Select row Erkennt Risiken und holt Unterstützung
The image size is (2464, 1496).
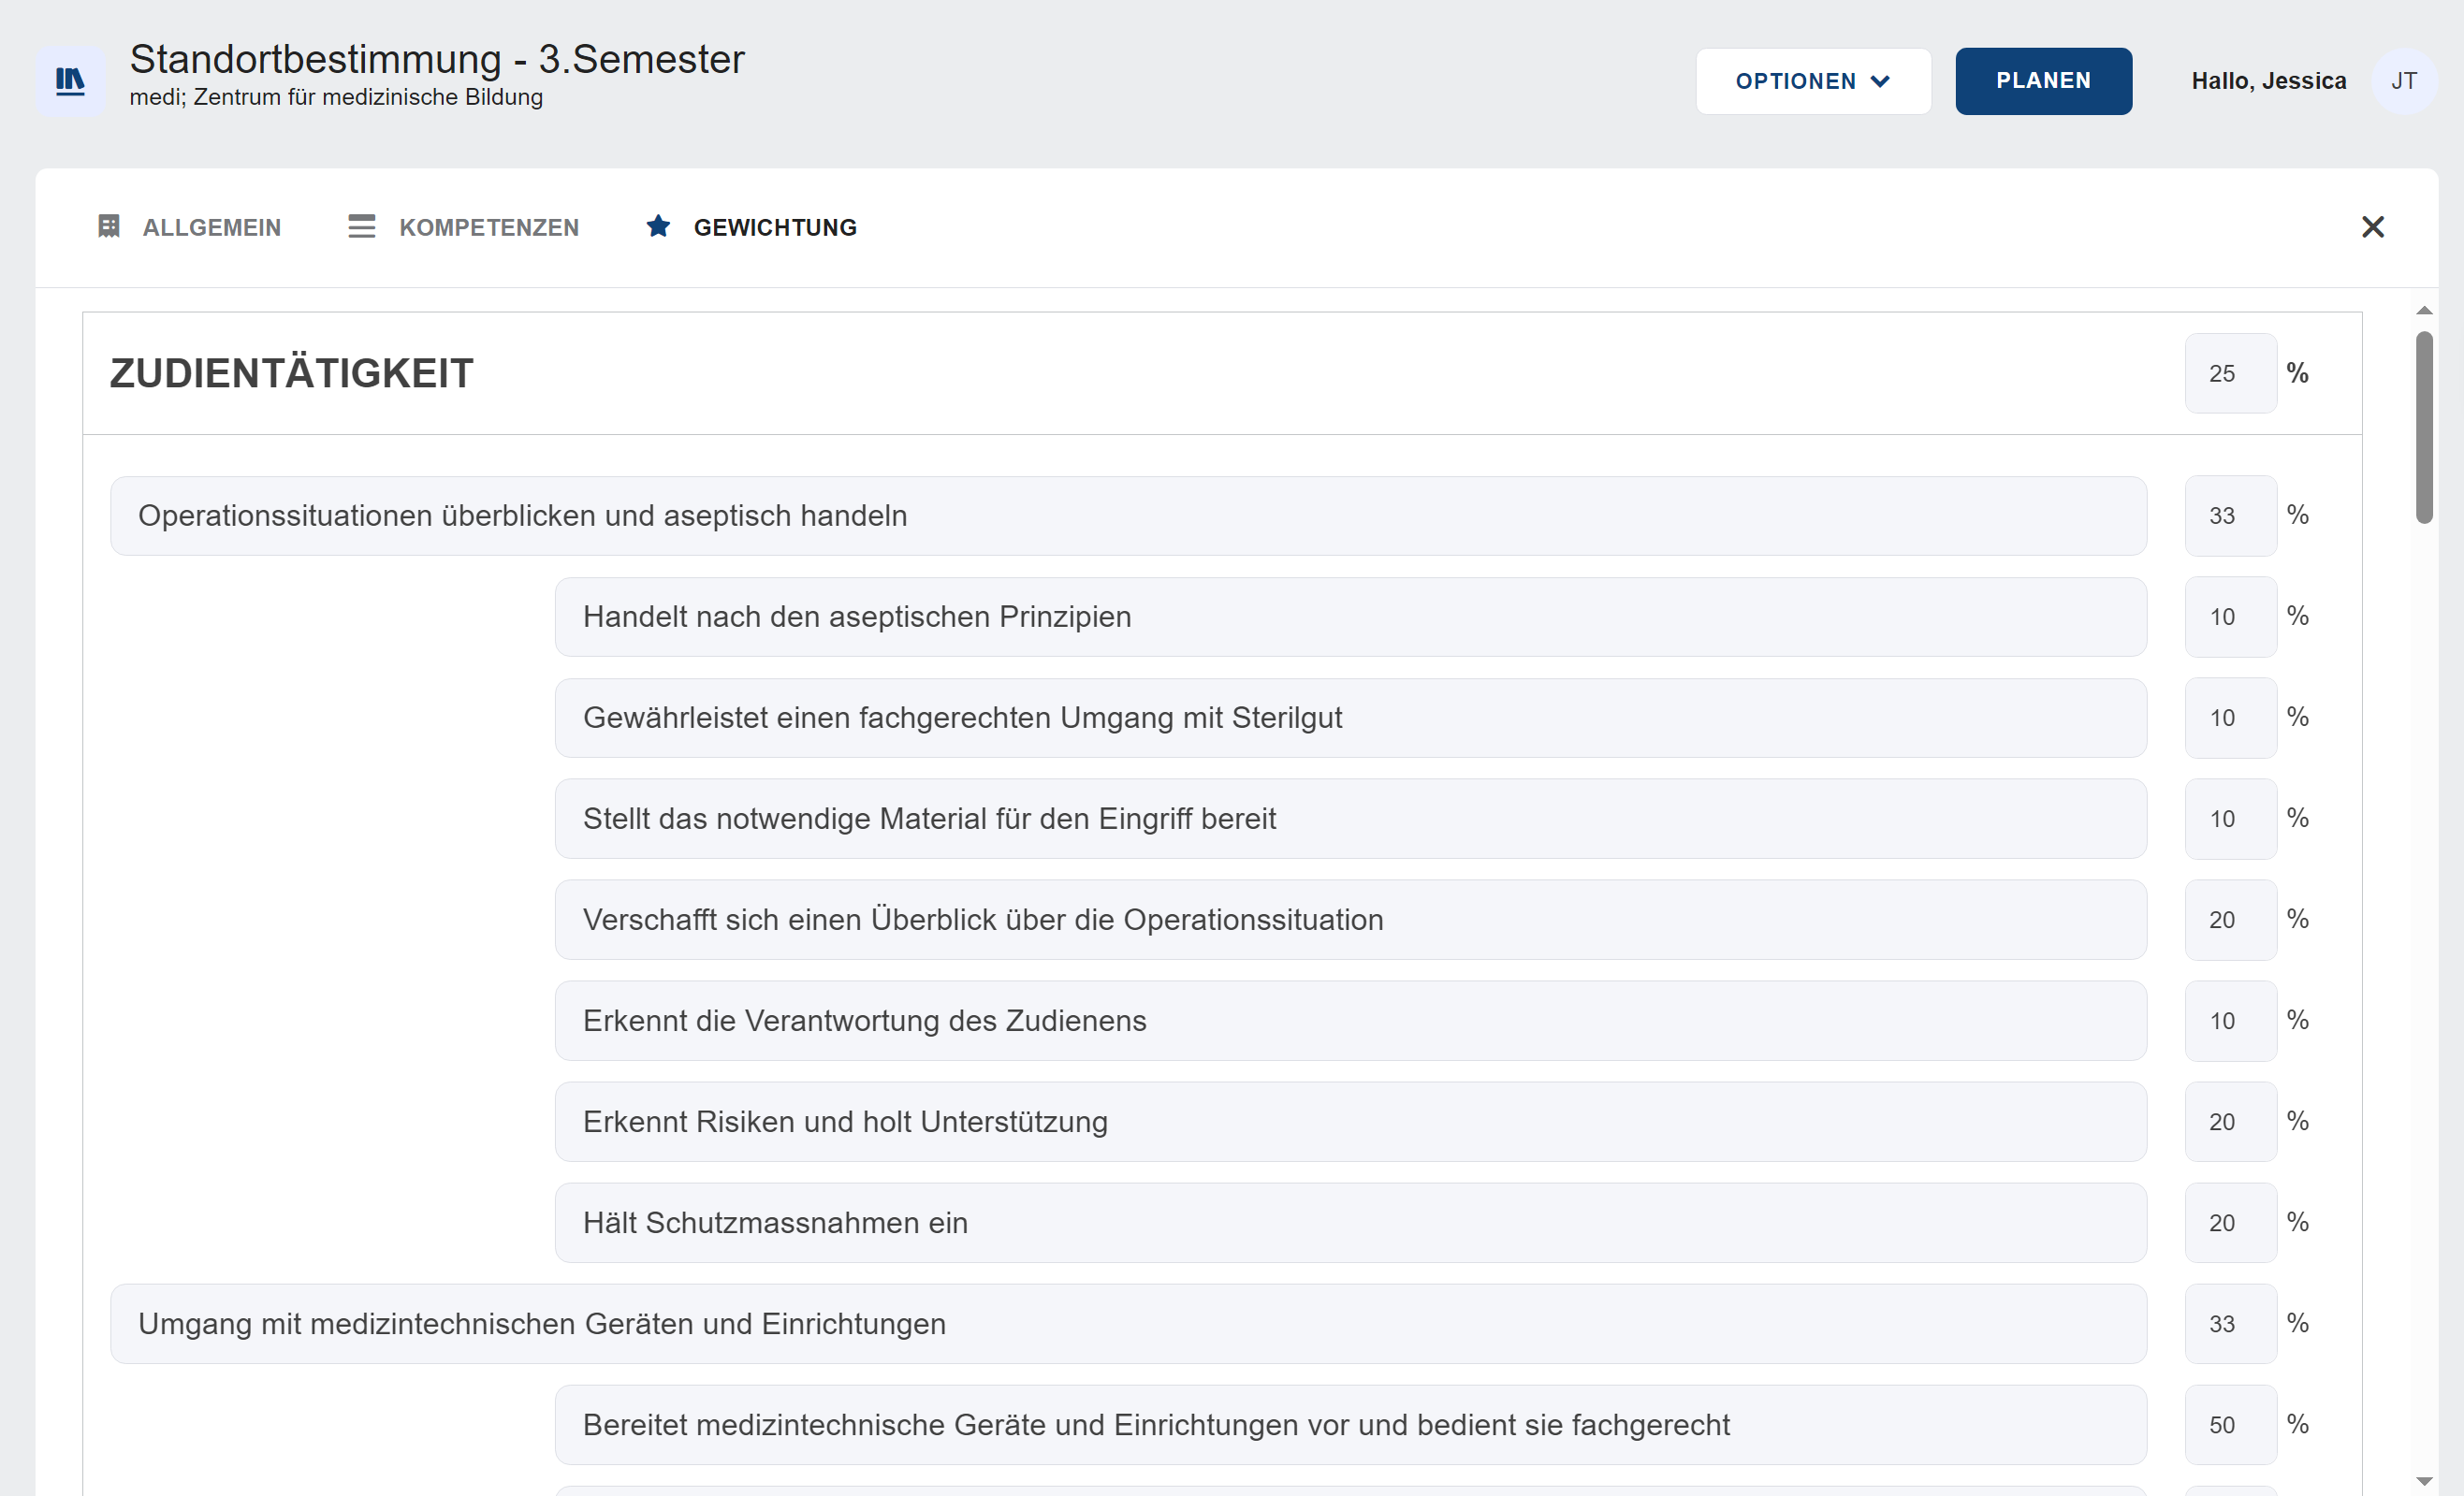[x=1351, y=1122]
